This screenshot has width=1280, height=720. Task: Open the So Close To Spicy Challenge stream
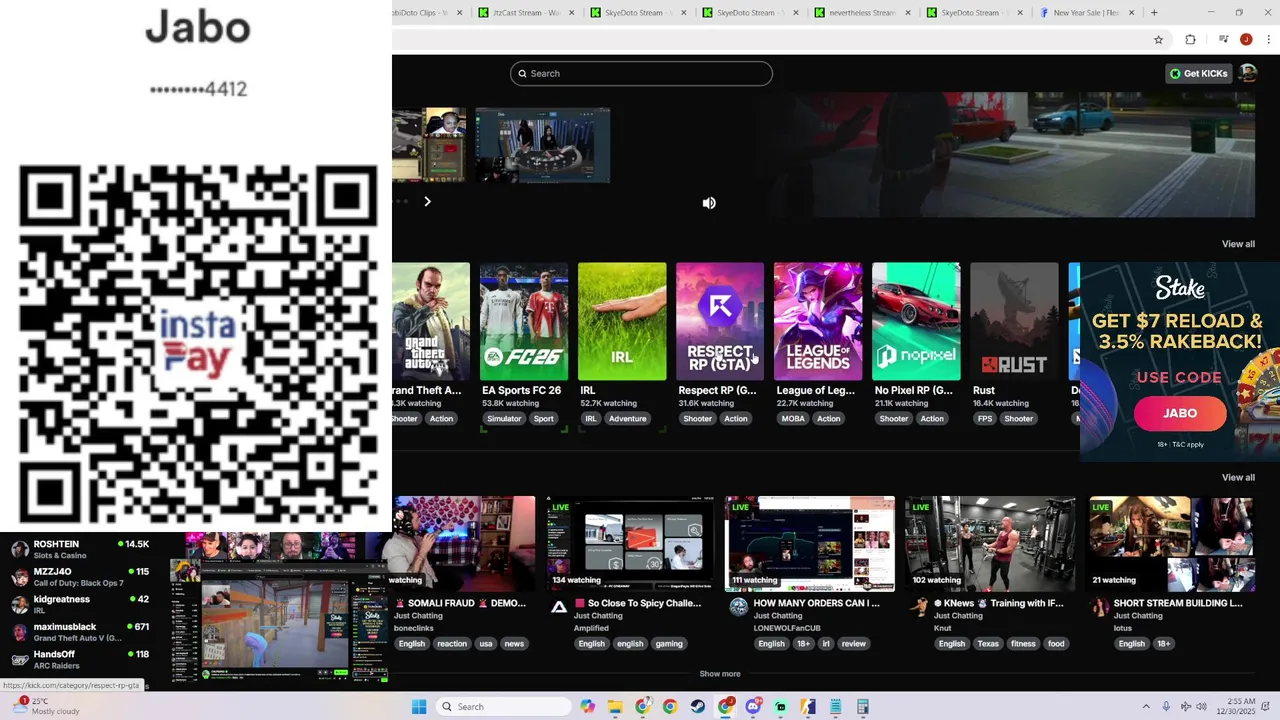pos(630,544)
